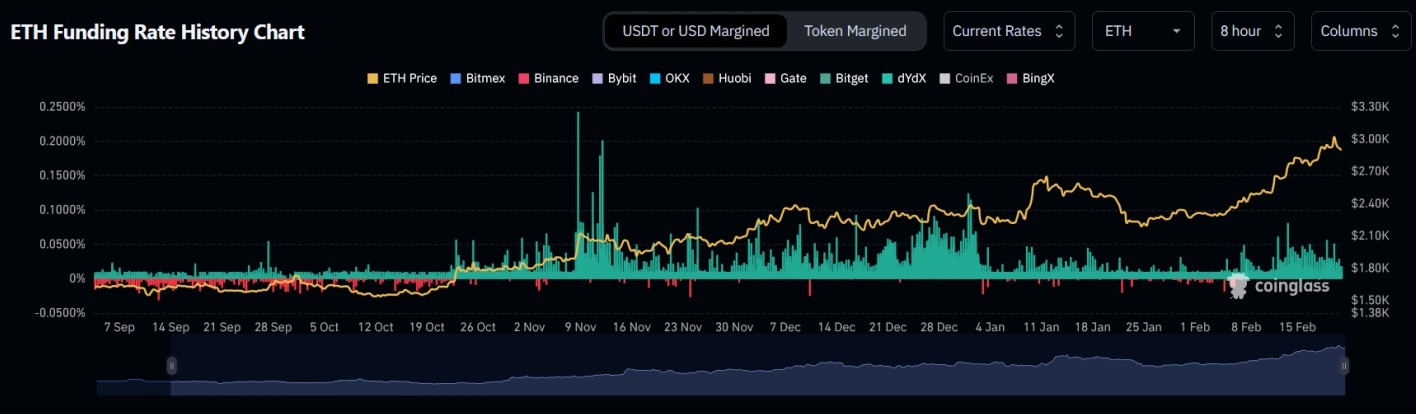Click the 0% funding rate axis label
The image size is (1416, 414).
pyautogui.click(x=77, y=279)
